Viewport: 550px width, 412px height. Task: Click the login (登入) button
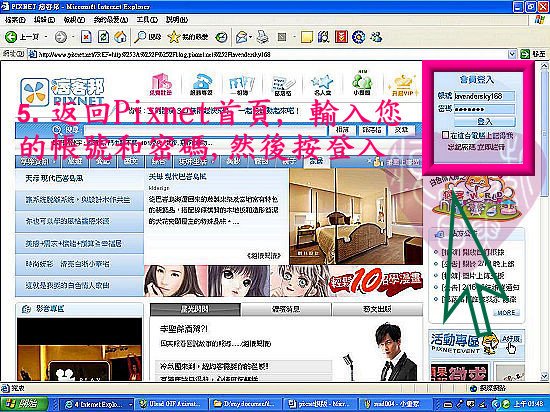click(484, 122)
